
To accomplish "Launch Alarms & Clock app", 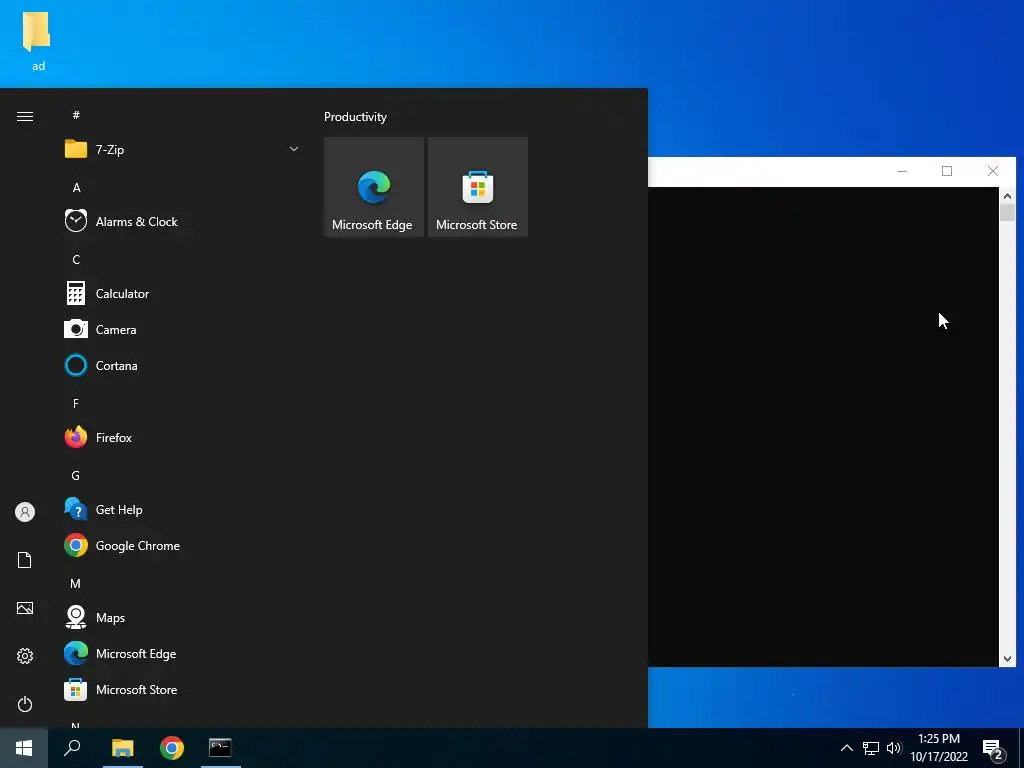I will 182,221.
